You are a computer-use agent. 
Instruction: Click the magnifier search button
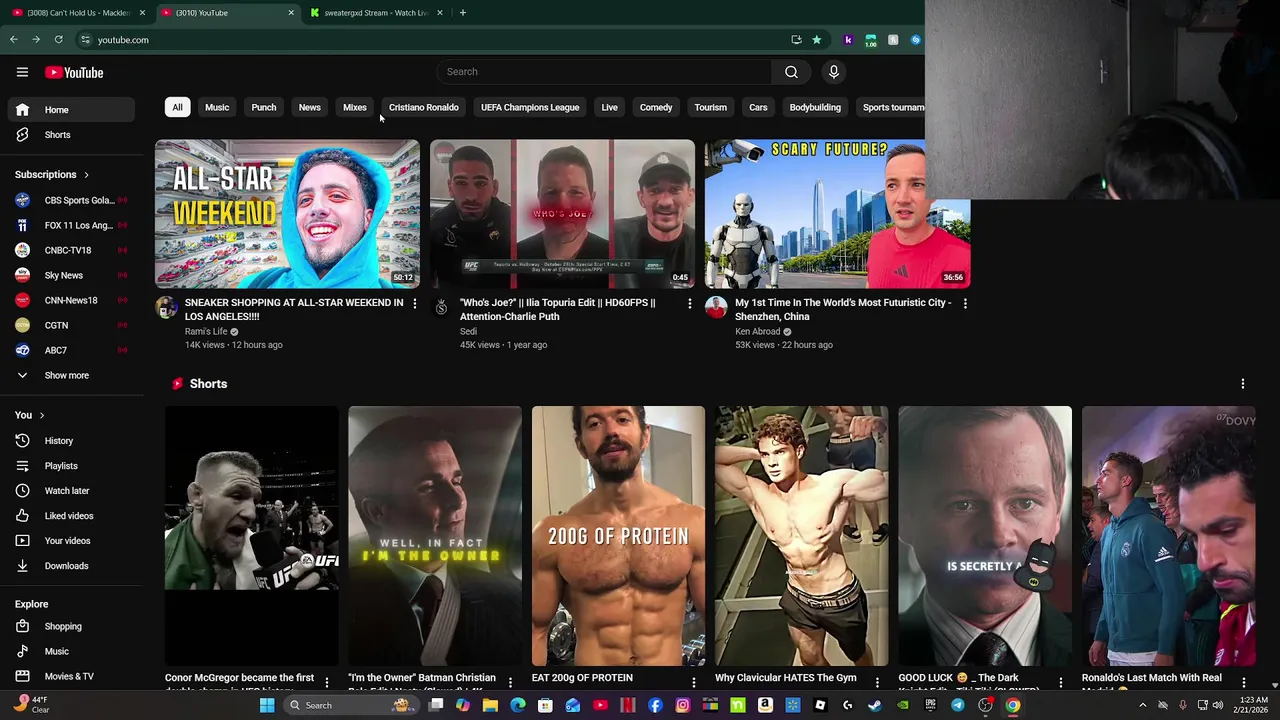(x=791, y=72)
